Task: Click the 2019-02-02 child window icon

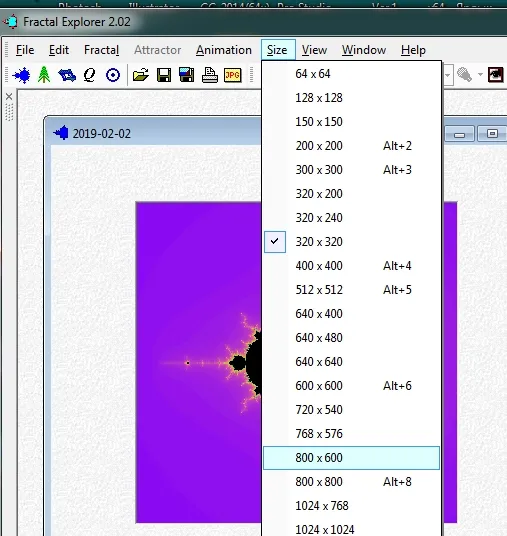Action: click(x=61, y=133)
